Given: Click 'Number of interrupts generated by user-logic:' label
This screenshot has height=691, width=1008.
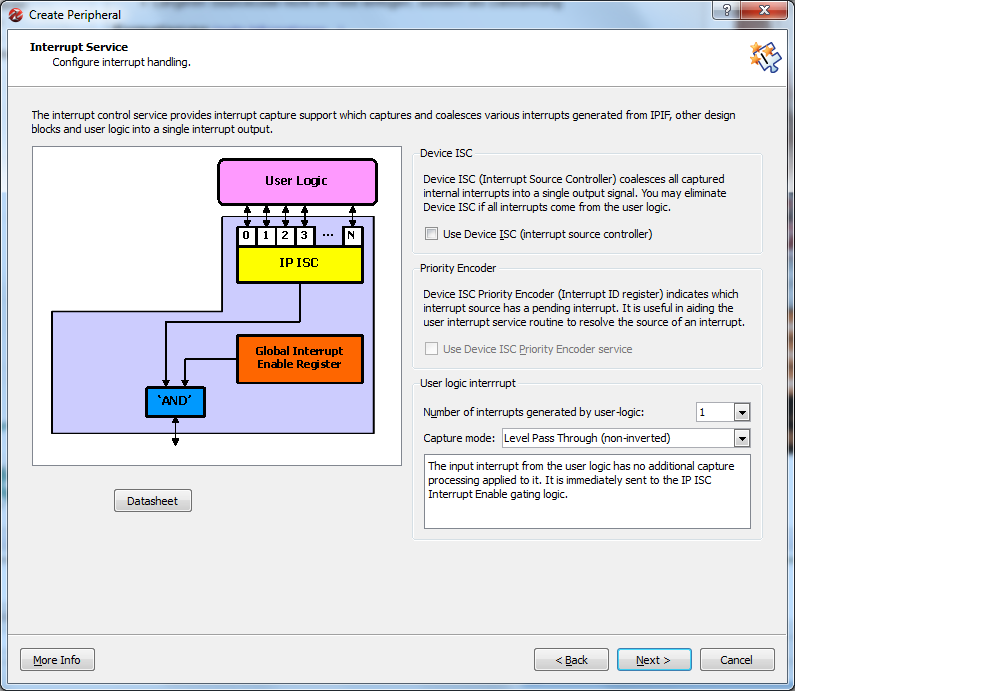Looking at the screenshot, I should 534,412.
